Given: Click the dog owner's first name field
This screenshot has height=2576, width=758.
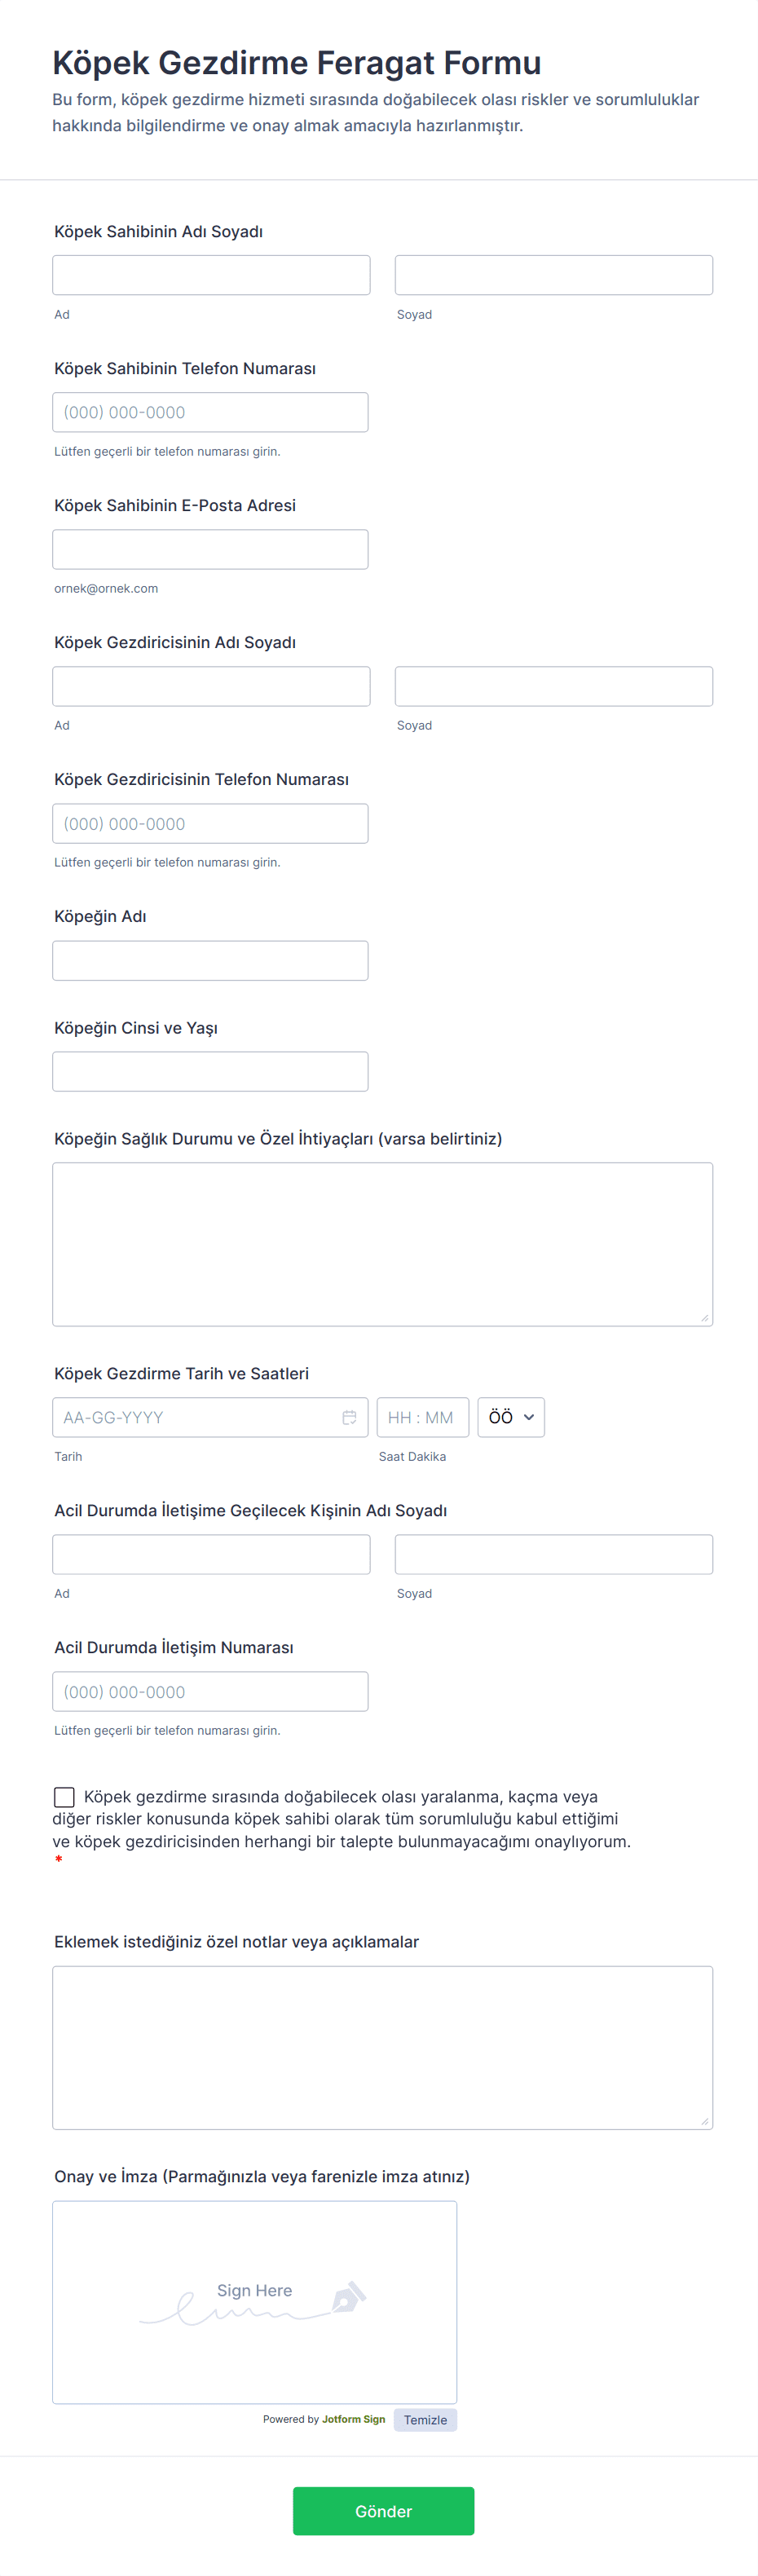Looking at the screenshot, I should [x=211, y=275].
